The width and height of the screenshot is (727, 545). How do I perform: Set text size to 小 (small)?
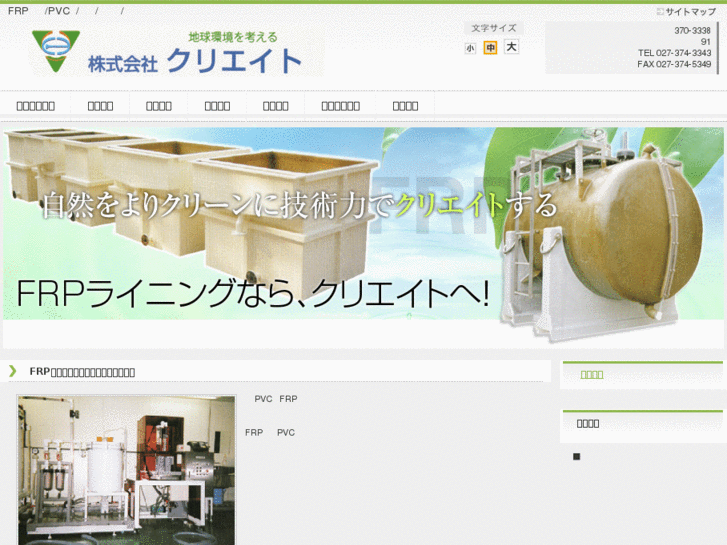pos(470,48)
